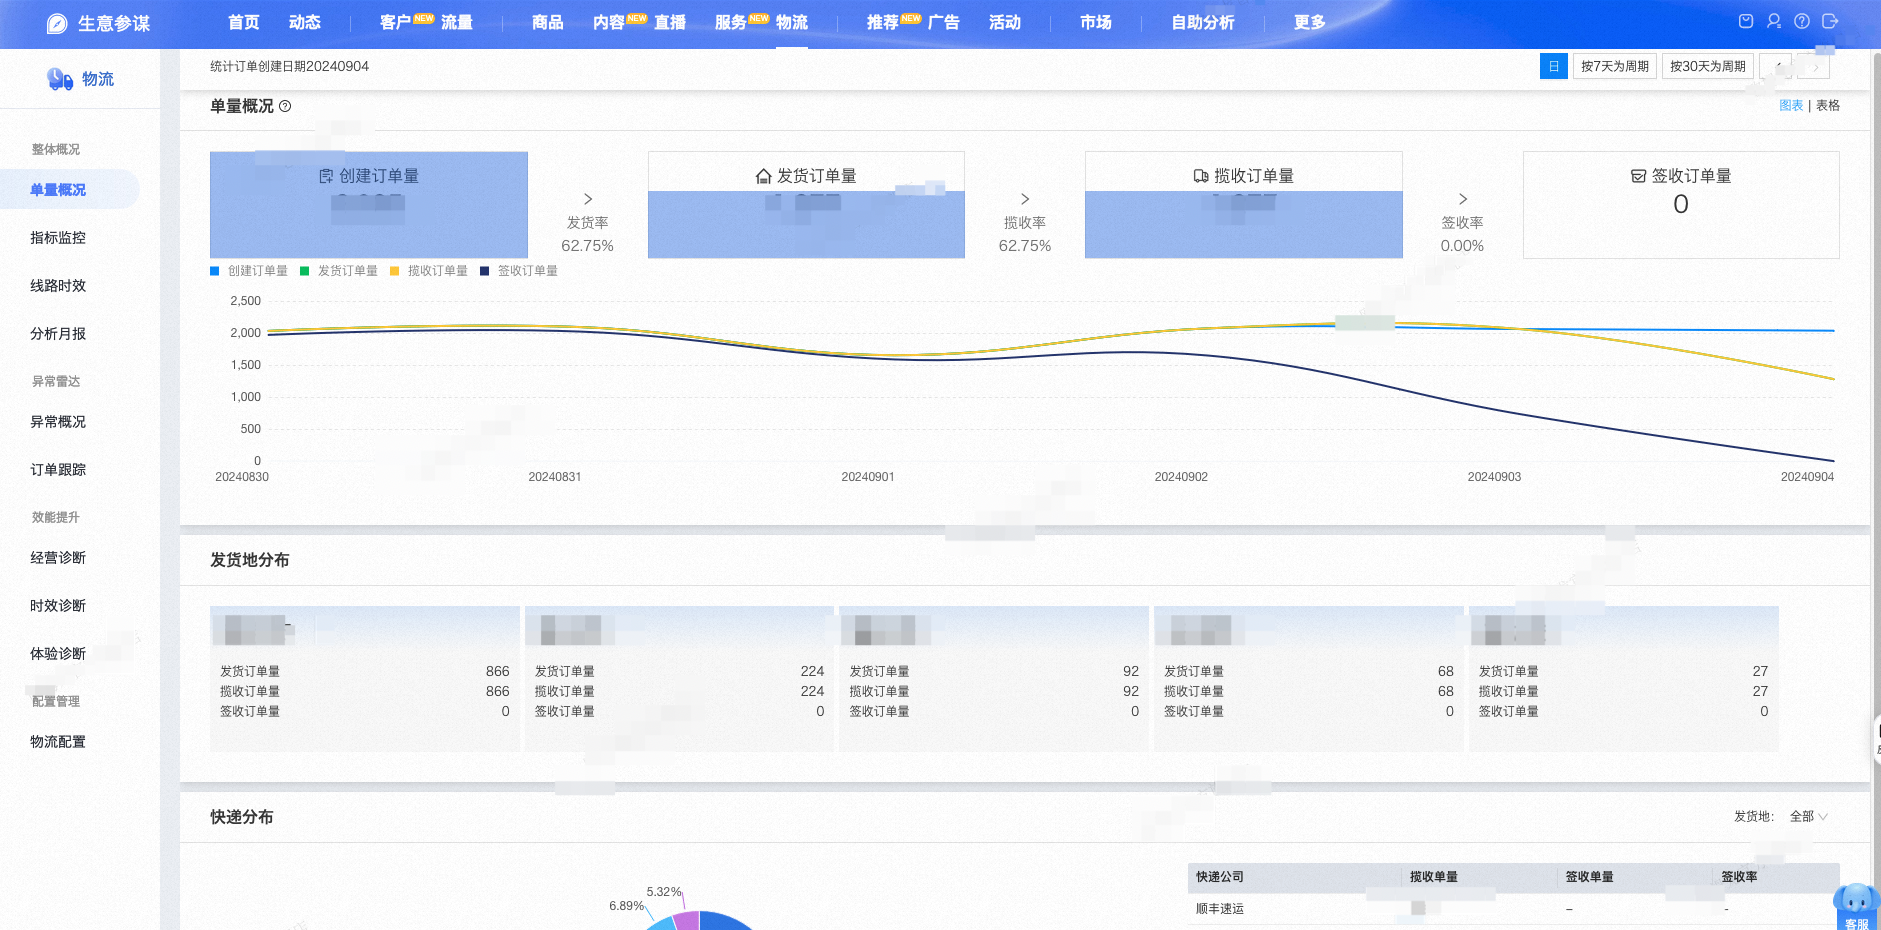Open the 内容 top menu

[609, 22]
